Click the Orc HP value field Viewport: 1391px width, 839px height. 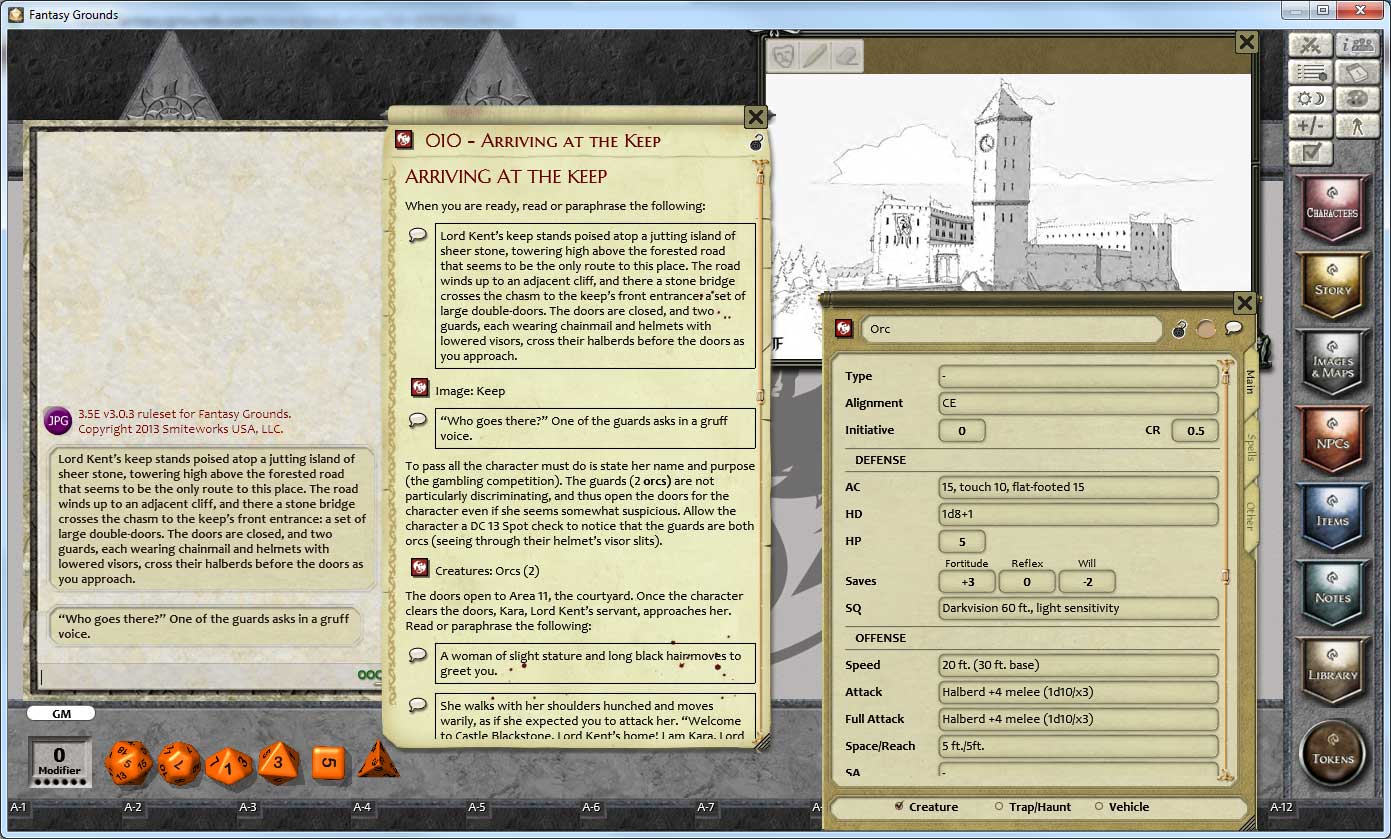[961, 541]
